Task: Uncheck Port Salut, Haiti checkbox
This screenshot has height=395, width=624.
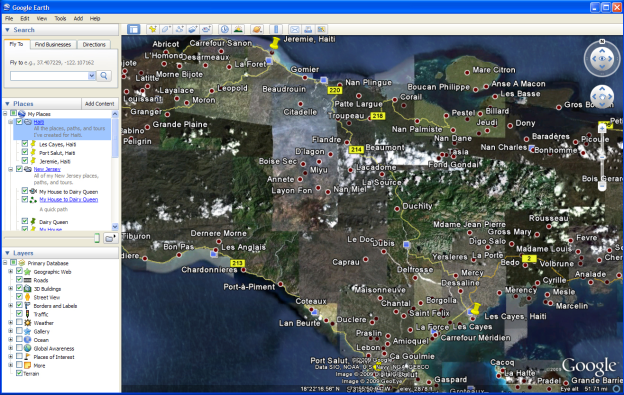Action: click(x=25, y=152)
